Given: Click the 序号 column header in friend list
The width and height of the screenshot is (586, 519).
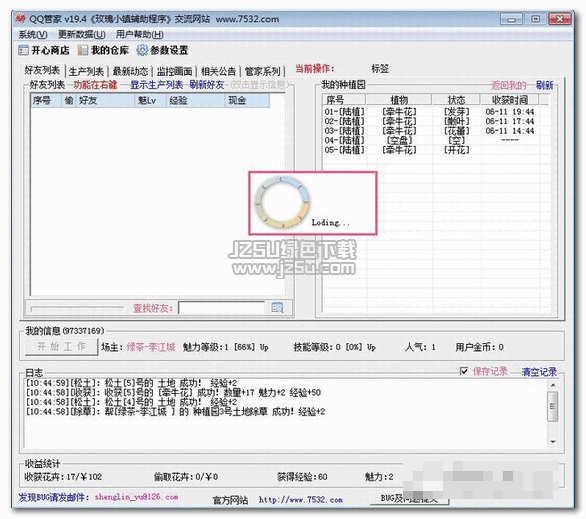Looking at the screenshot, I should (x=46, y=101).
